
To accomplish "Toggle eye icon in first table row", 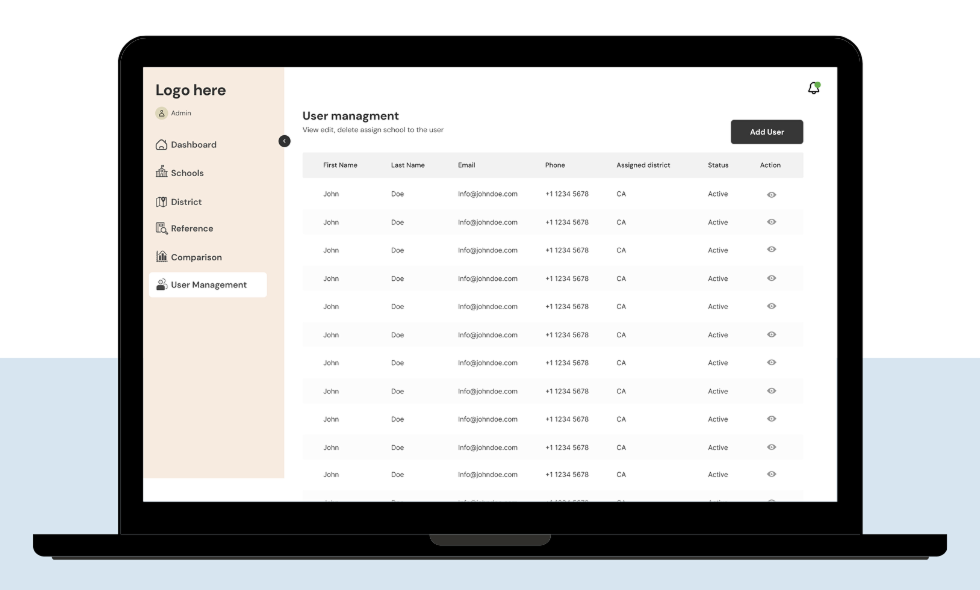I will 771,194.
